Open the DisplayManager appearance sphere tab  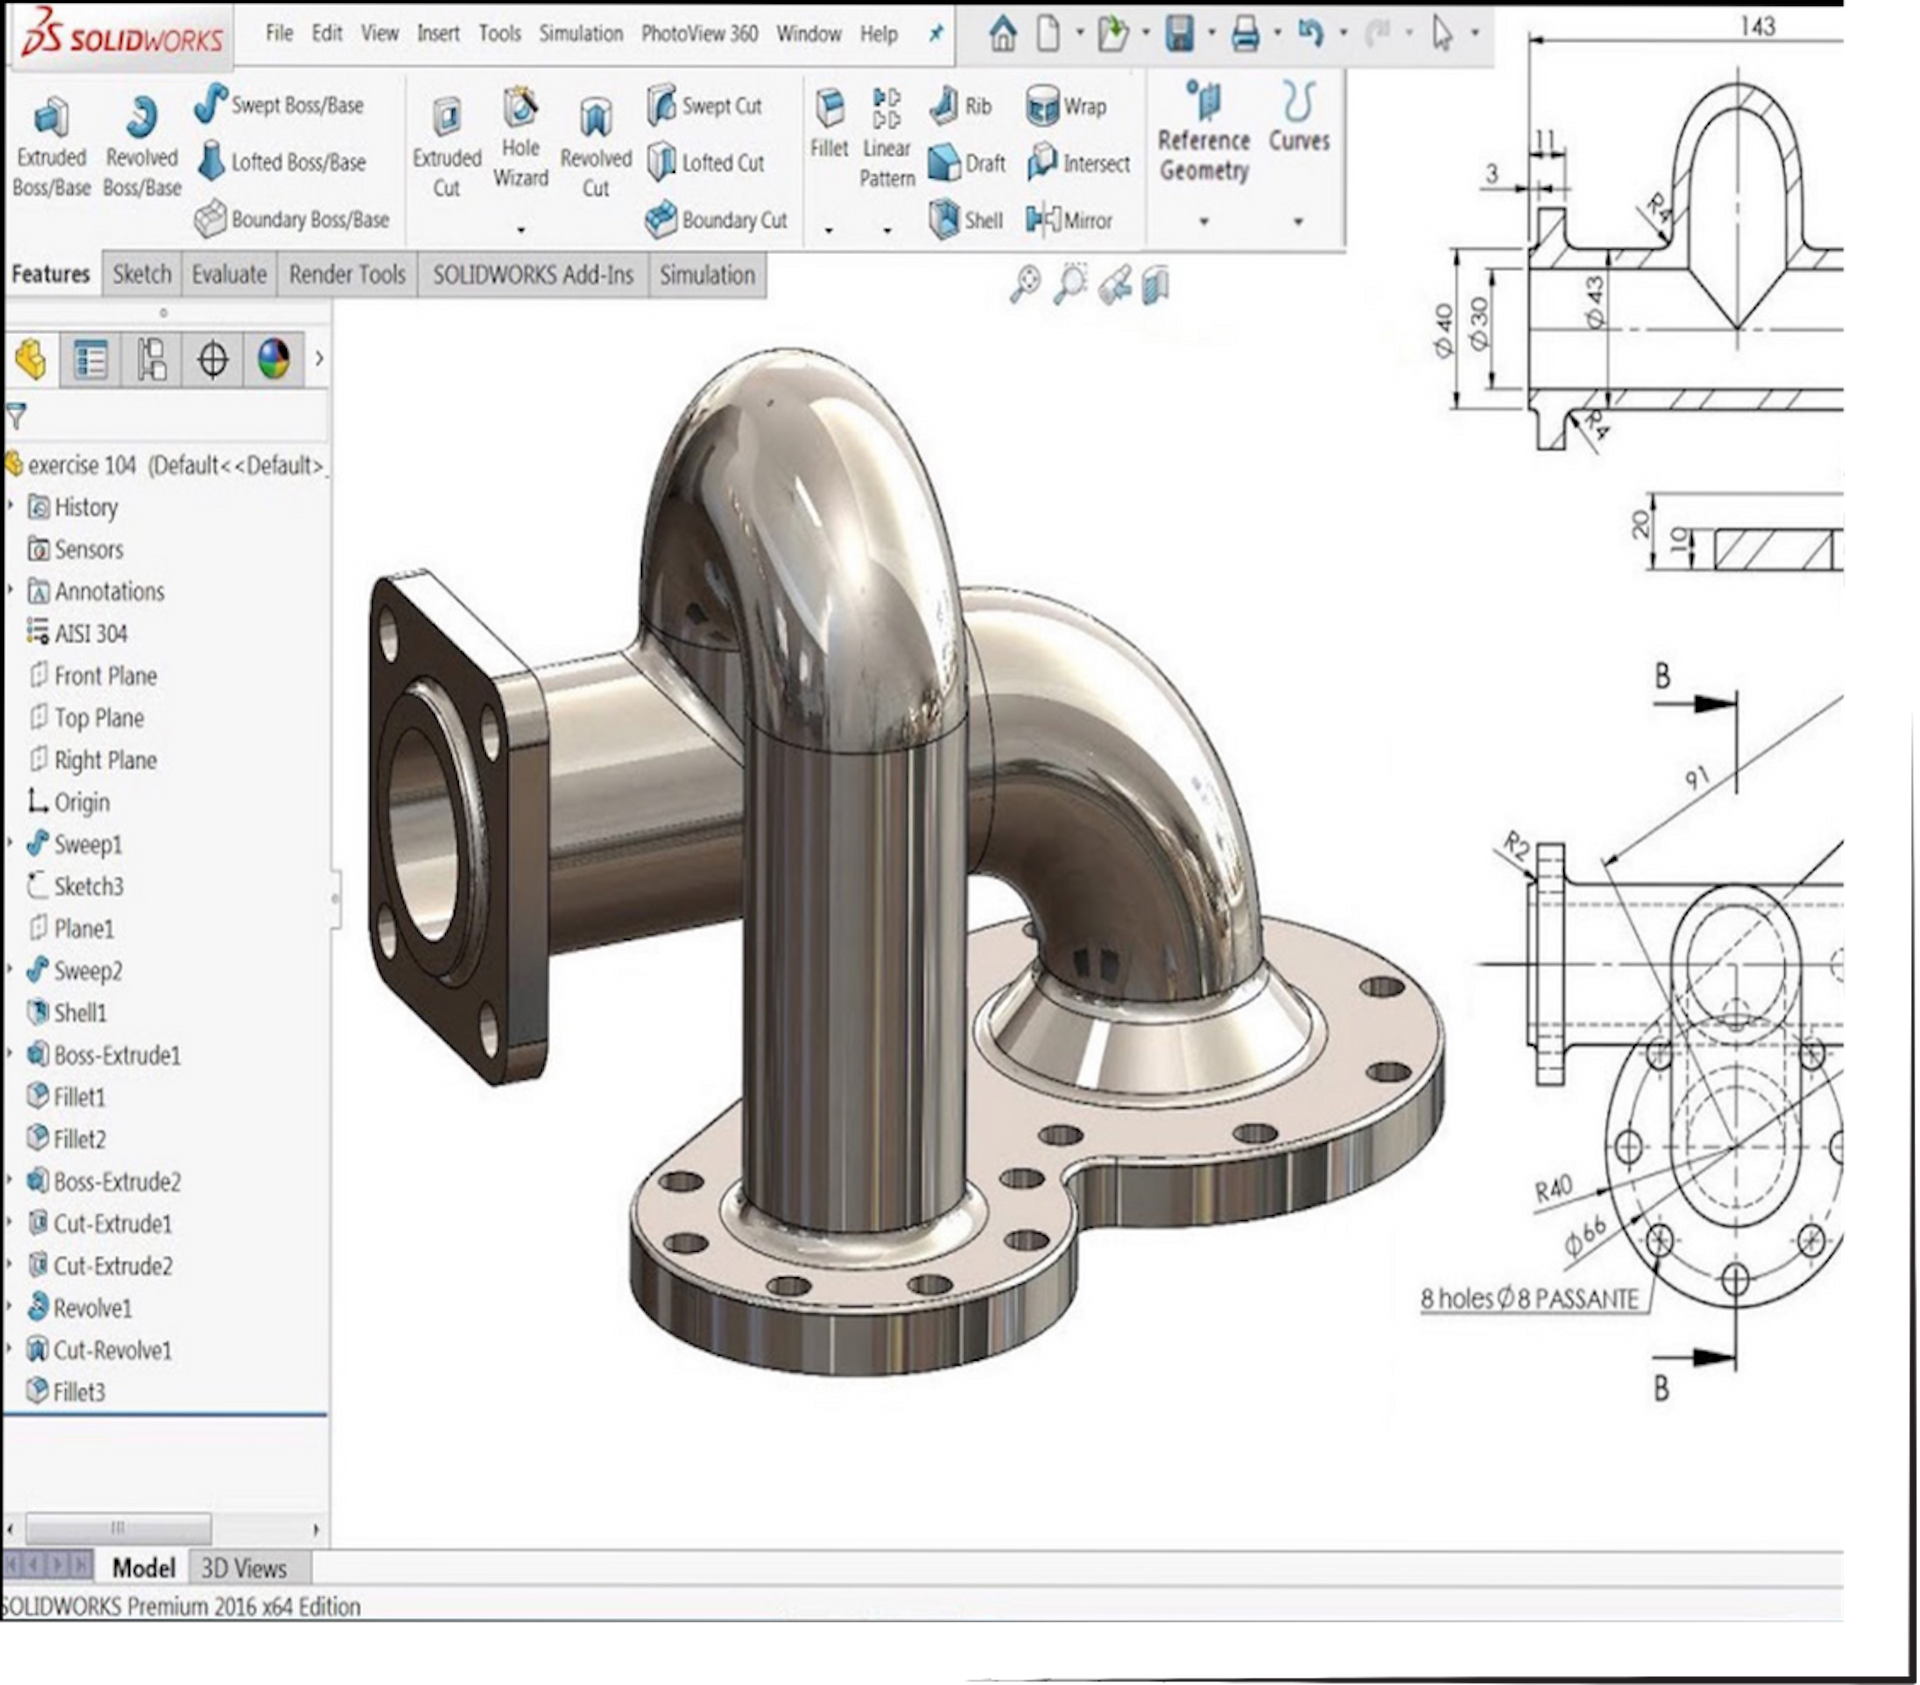[x=273, y=359]
